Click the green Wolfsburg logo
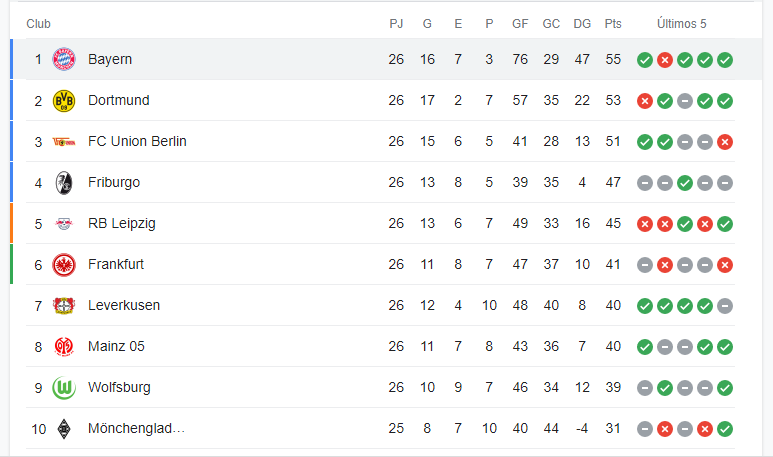This screenshot has height=457, width=773. click(x=64, y=387)
